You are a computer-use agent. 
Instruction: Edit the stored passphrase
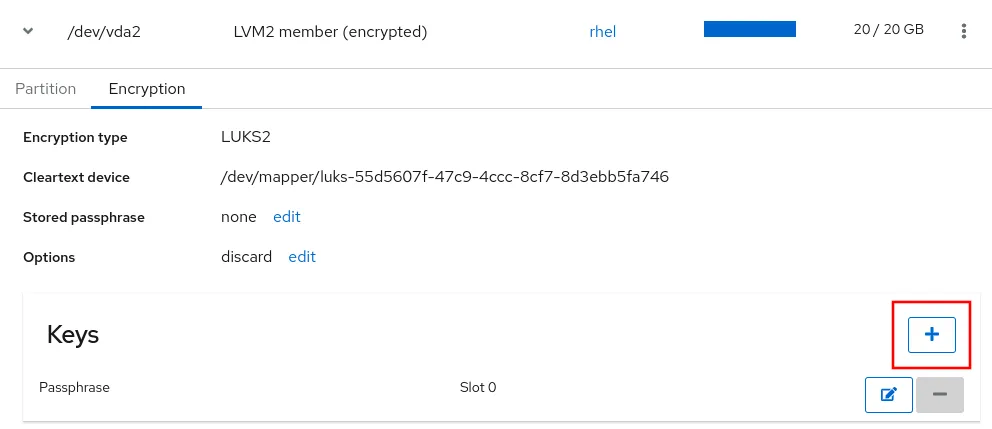pyautogui.click(x=287, y=217)
